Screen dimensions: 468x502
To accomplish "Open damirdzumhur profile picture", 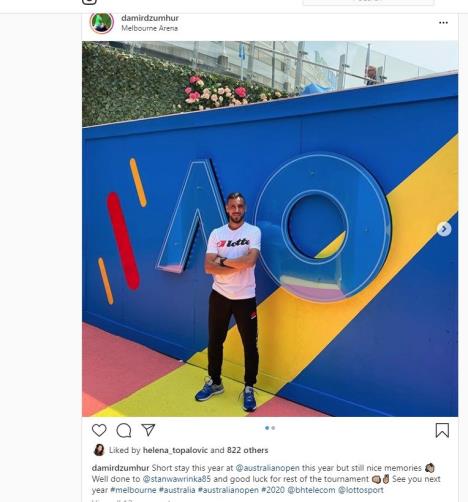I will pyautogui.click(x=102, y=22).
